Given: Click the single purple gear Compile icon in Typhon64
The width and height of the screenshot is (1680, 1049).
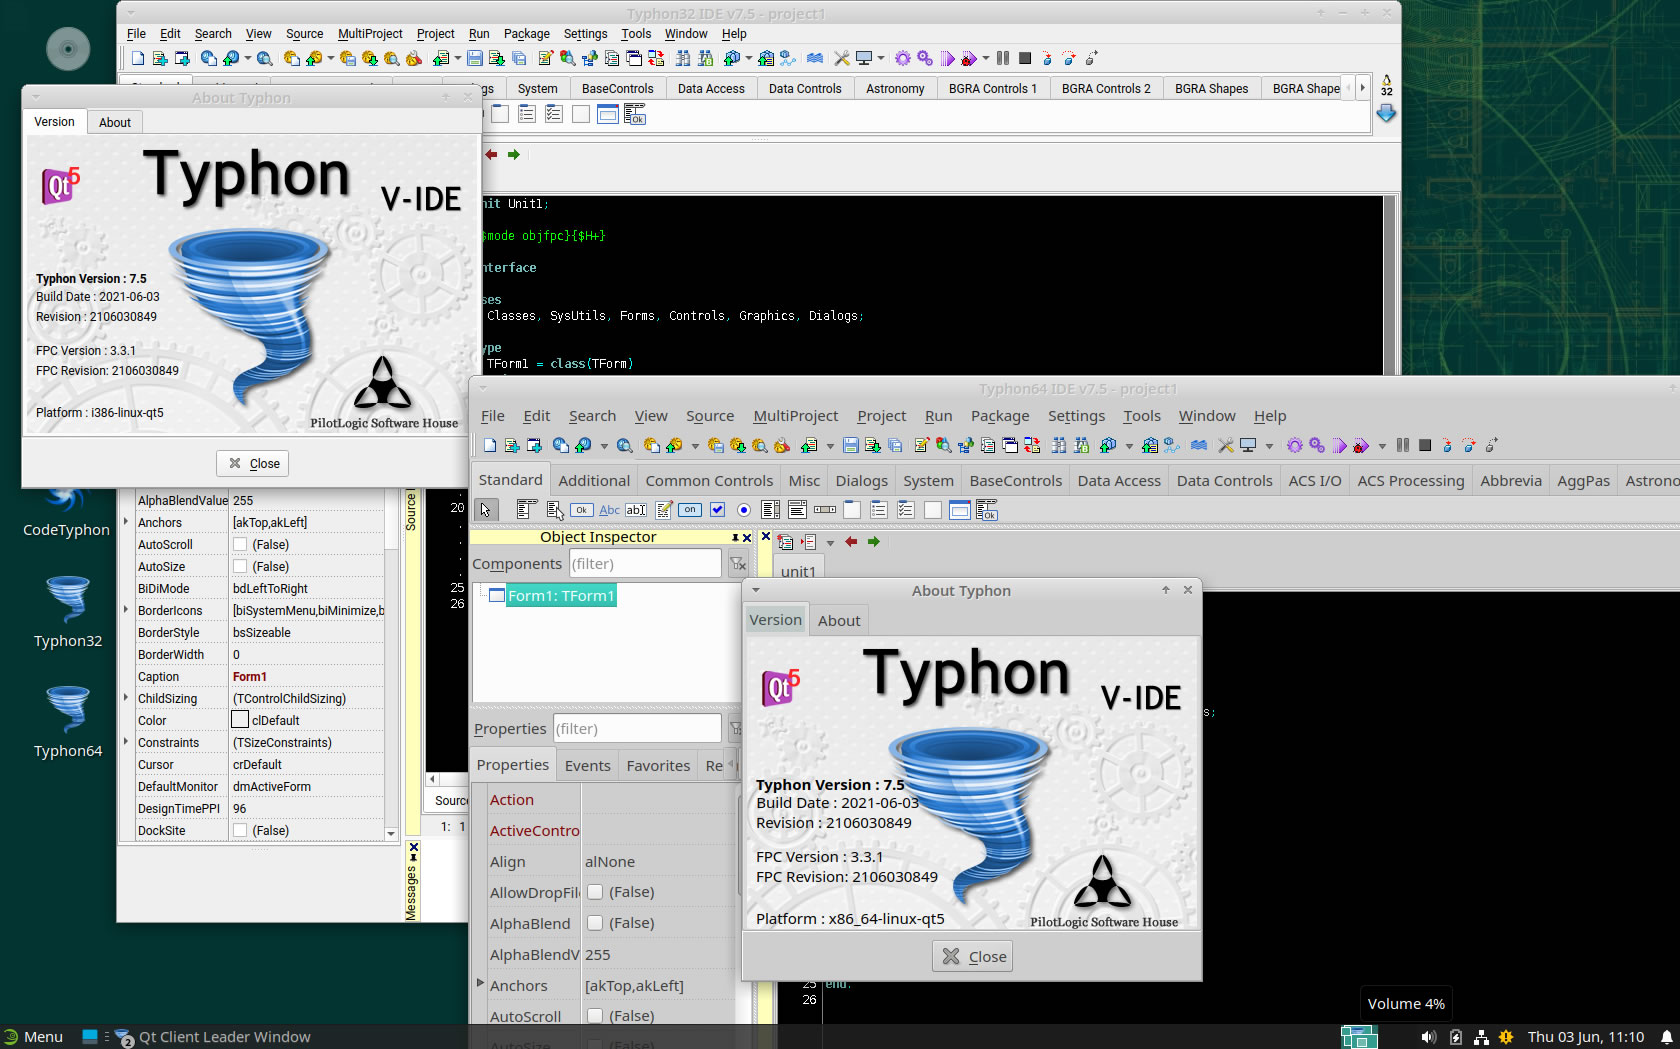Looking at the screenshot, I should (1295, 446).
